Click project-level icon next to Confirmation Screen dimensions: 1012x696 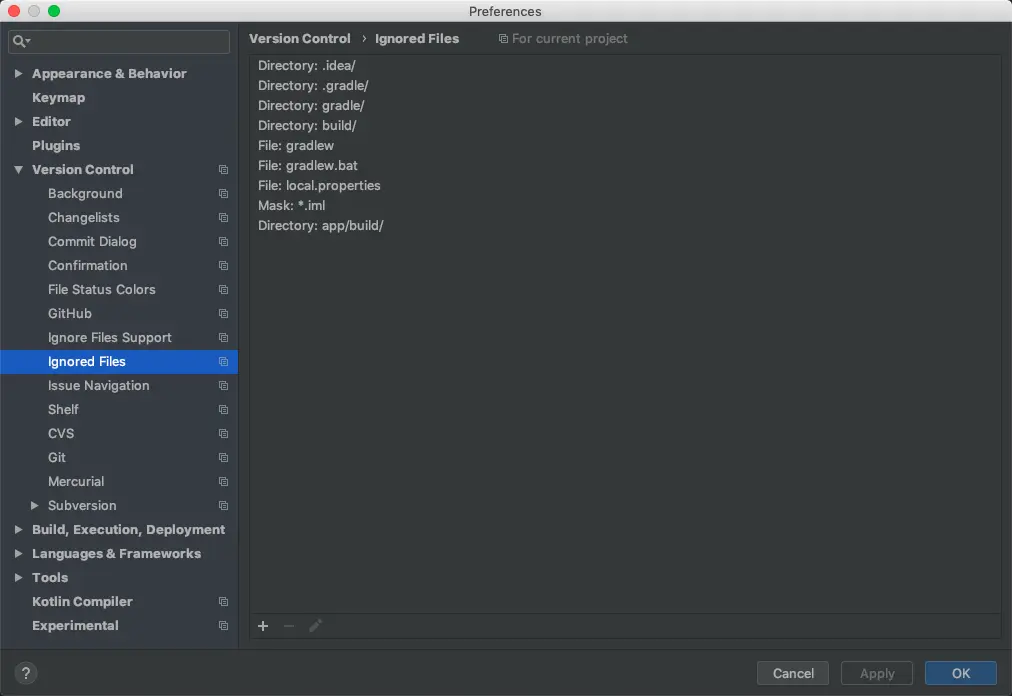(x=223, y=265)
